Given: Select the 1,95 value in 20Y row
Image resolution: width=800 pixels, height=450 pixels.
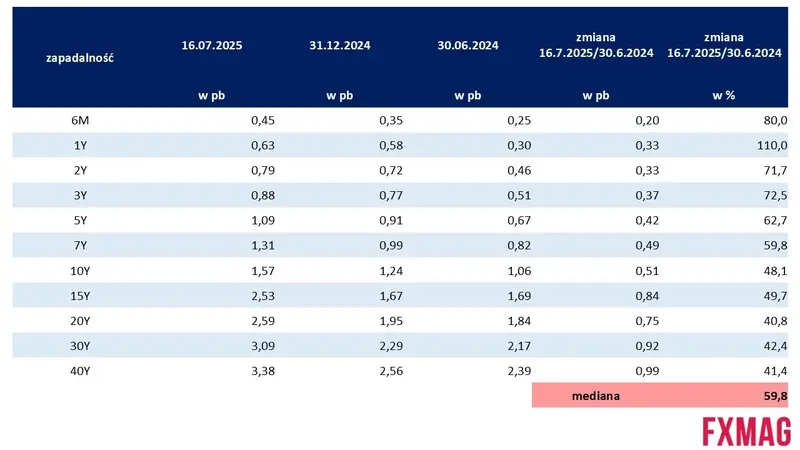Looking at the screenshot, I should tap(391, 321).
